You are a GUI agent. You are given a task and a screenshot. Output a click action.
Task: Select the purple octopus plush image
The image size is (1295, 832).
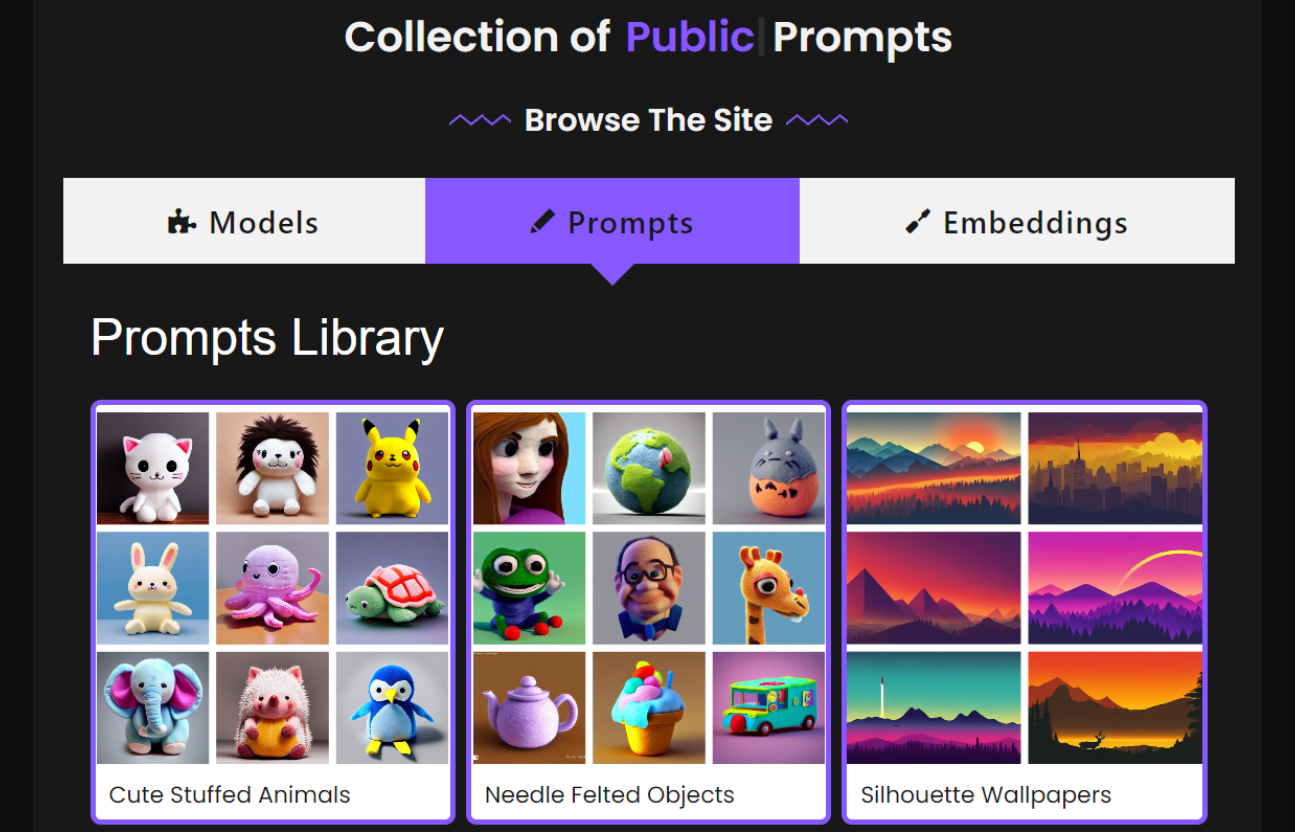[x=272, y=588]
